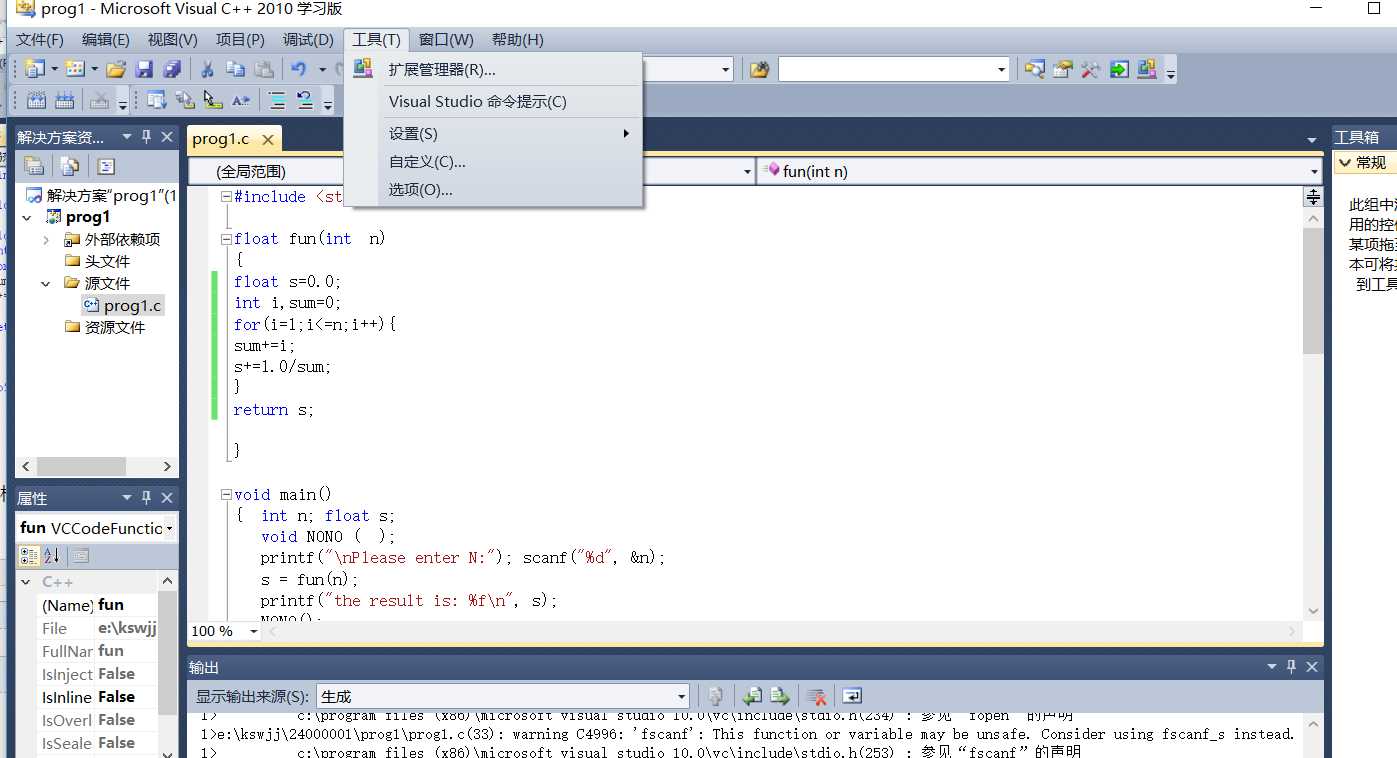Click the New Project toolbar icon
Viewport: 1397px width, 758px height.
pos(36,69)
